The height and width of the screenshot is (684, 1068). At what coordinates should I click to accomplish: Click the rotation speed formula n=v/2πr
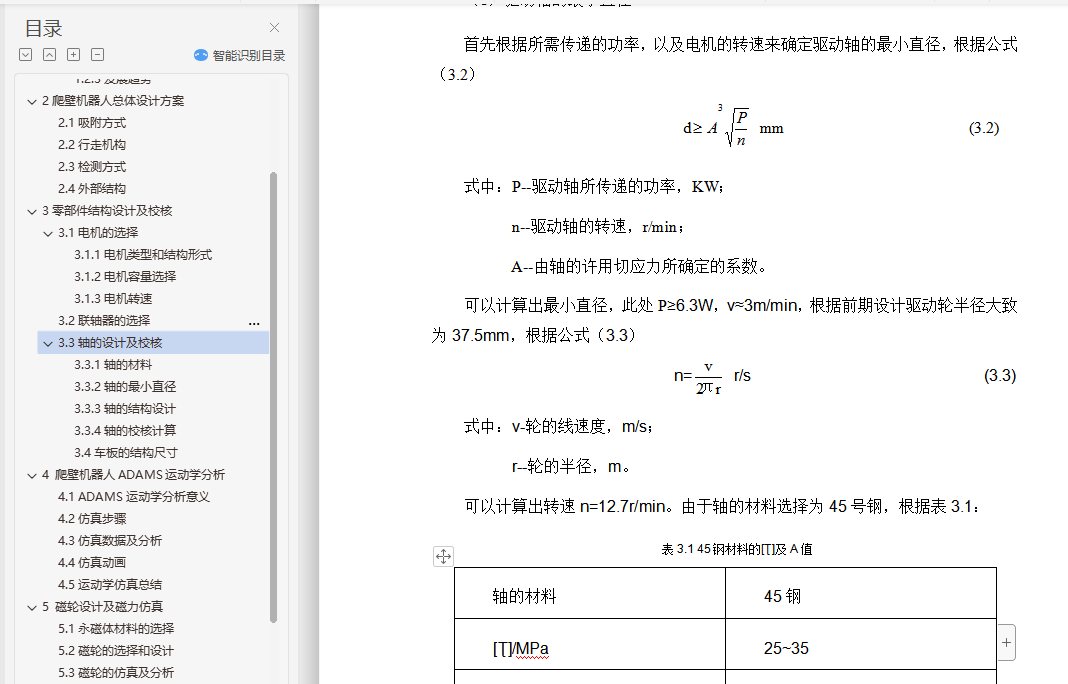pos(712,377)
